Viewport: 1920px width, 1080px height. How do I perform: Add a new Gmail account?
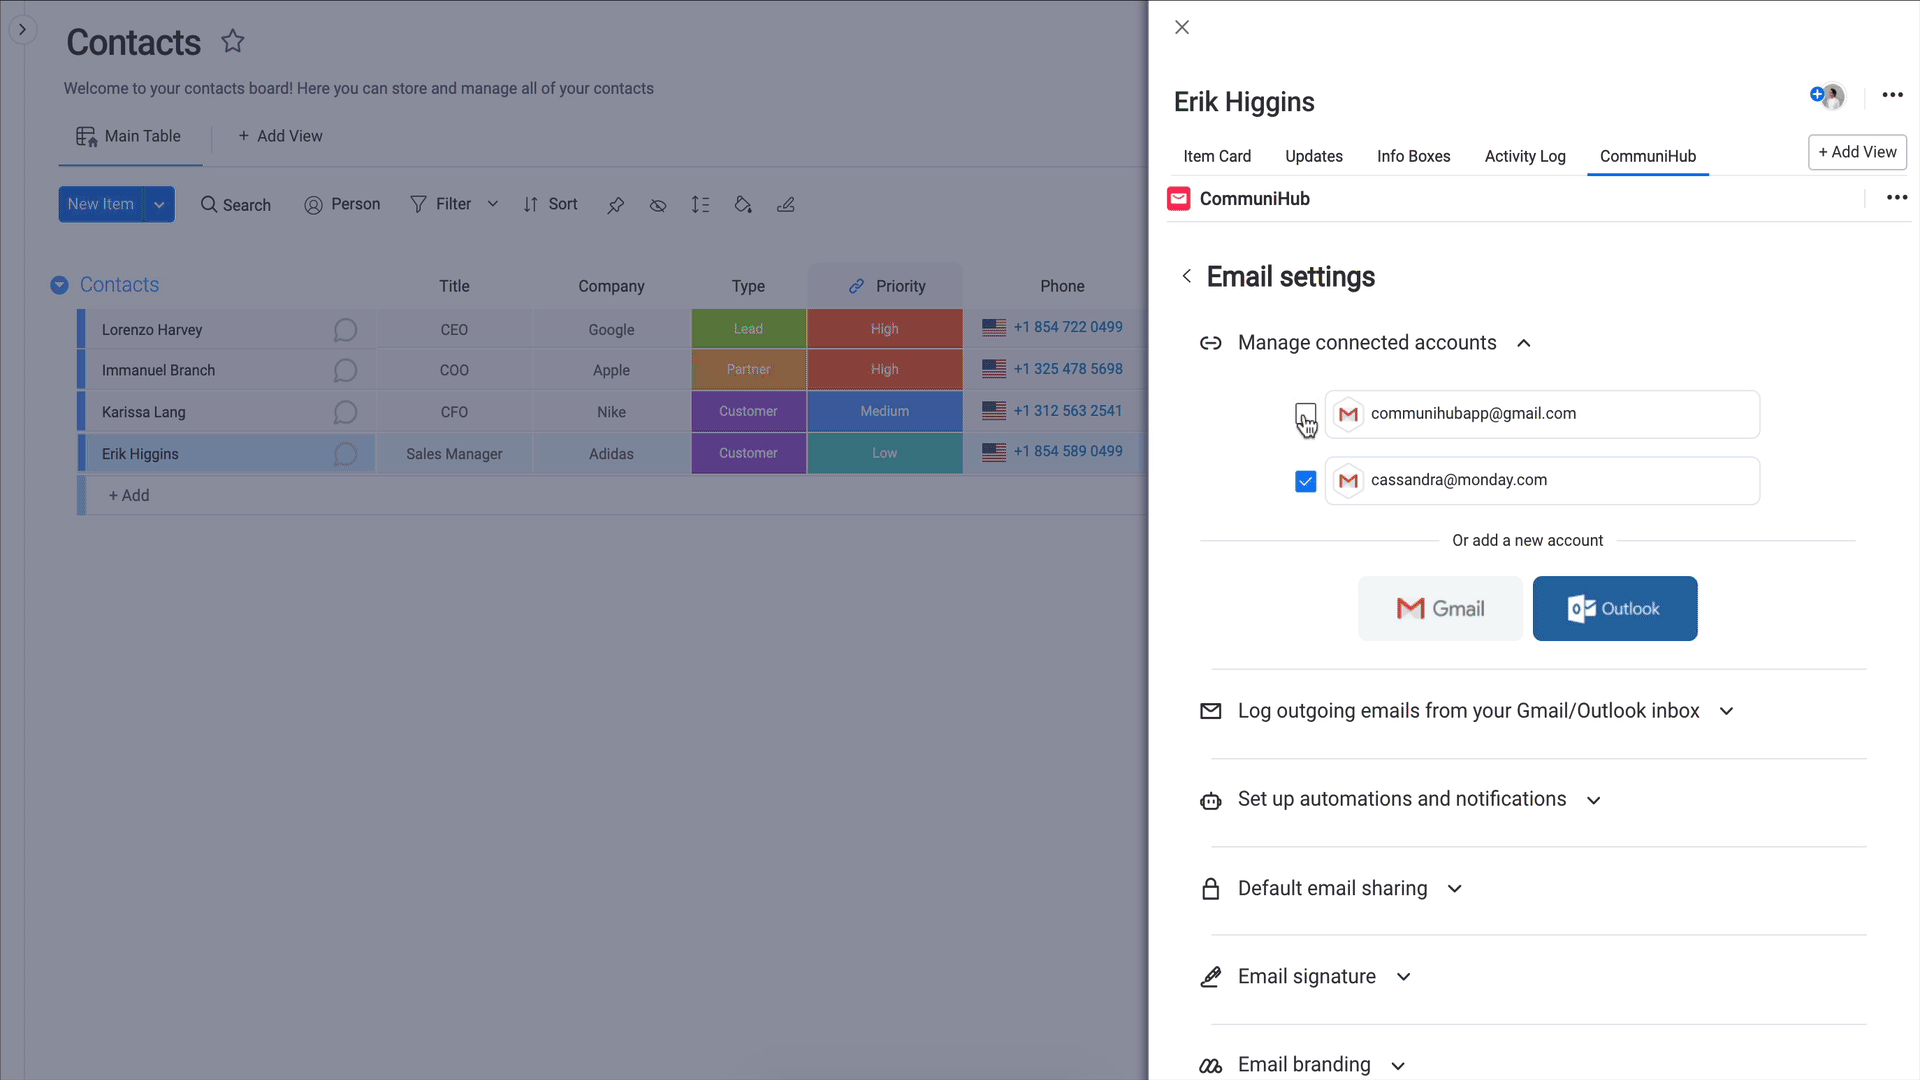point(1440,608)
